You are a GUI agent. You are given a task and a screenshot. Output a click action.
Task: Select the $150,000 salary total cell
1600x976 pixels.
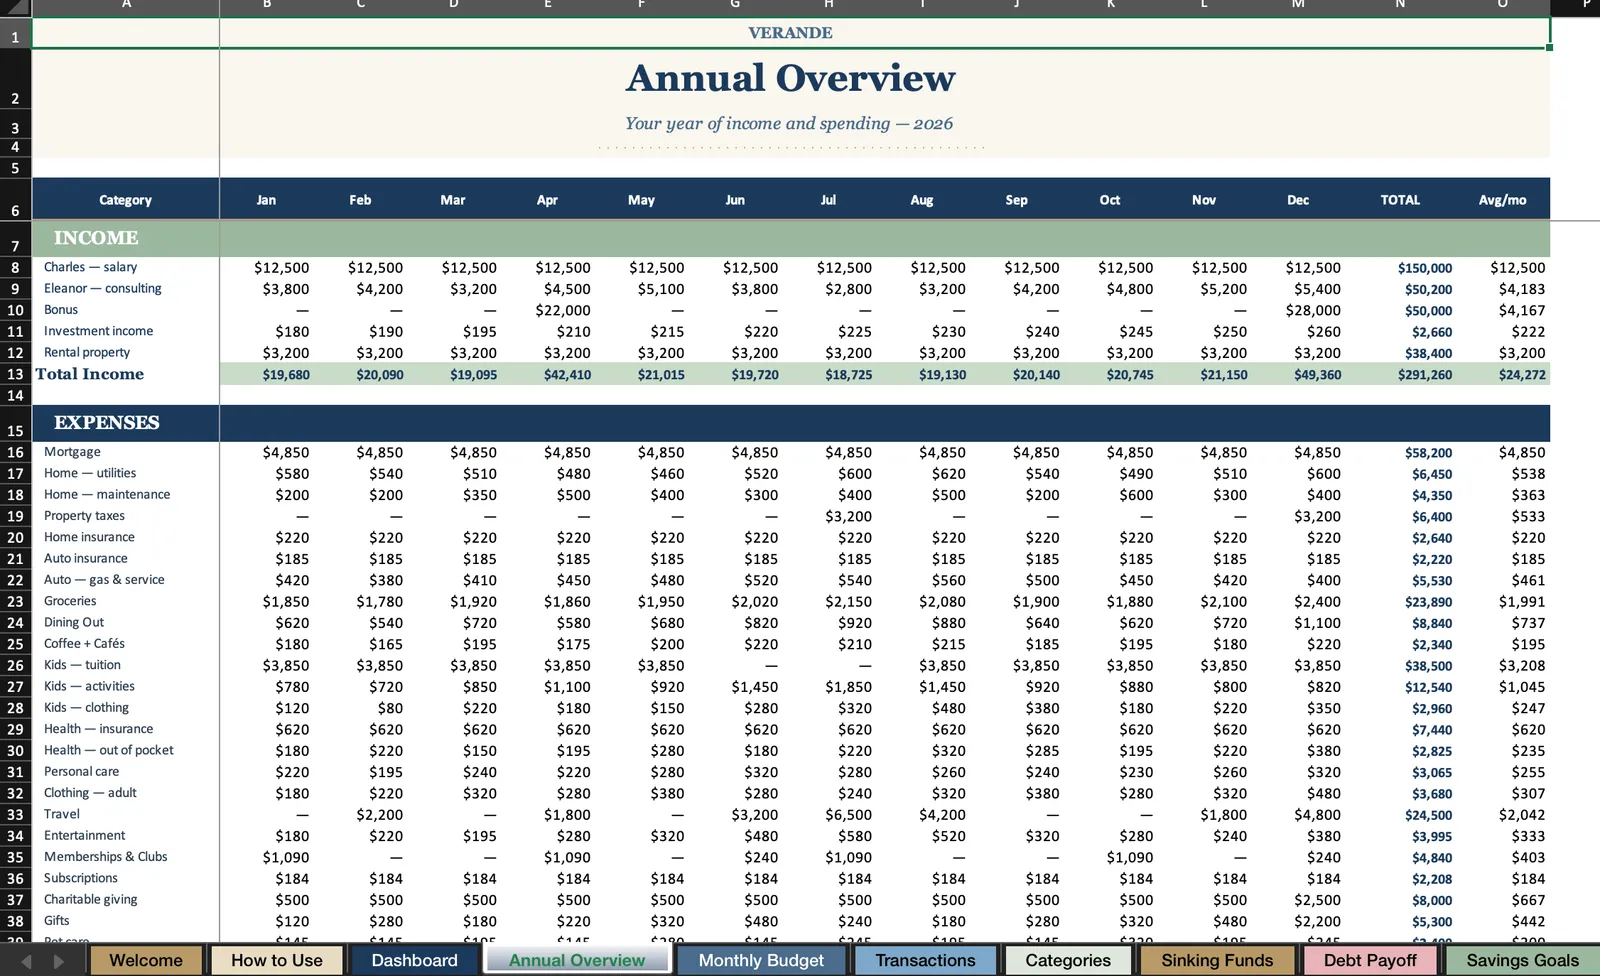tap(1425, 268)
